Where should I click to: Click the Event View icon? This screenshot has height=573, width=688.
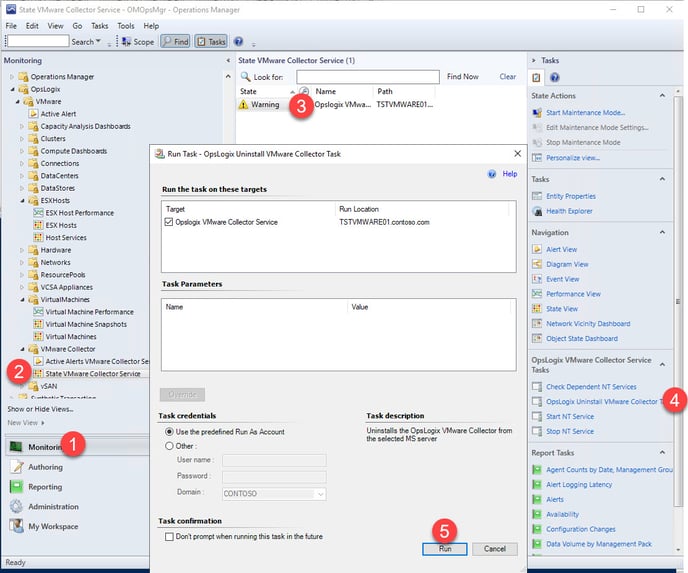click(537, 279)
